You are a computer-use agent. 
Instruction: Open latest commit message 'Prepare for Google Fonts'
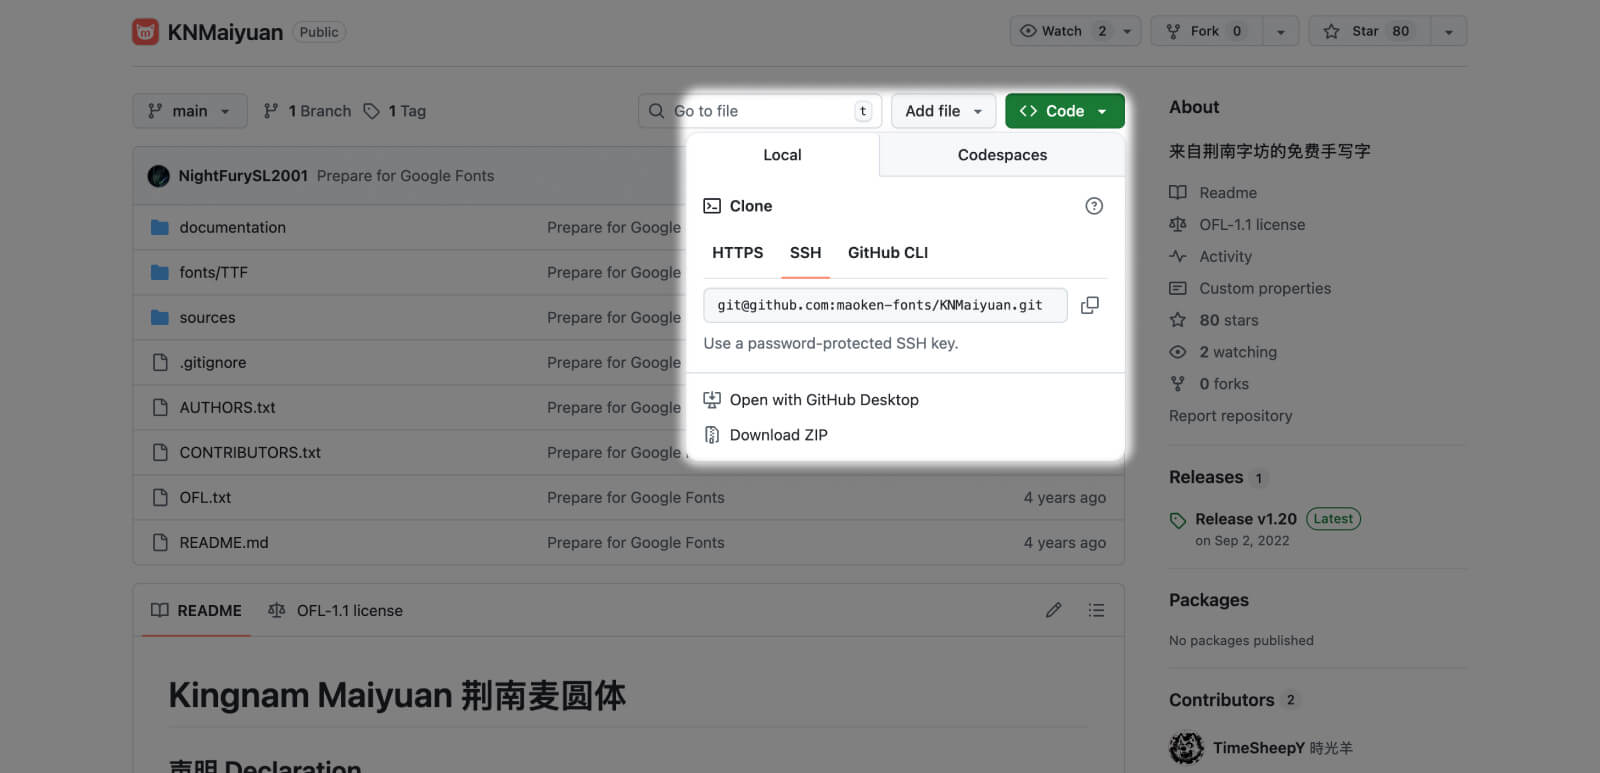[x=405, y=176]
